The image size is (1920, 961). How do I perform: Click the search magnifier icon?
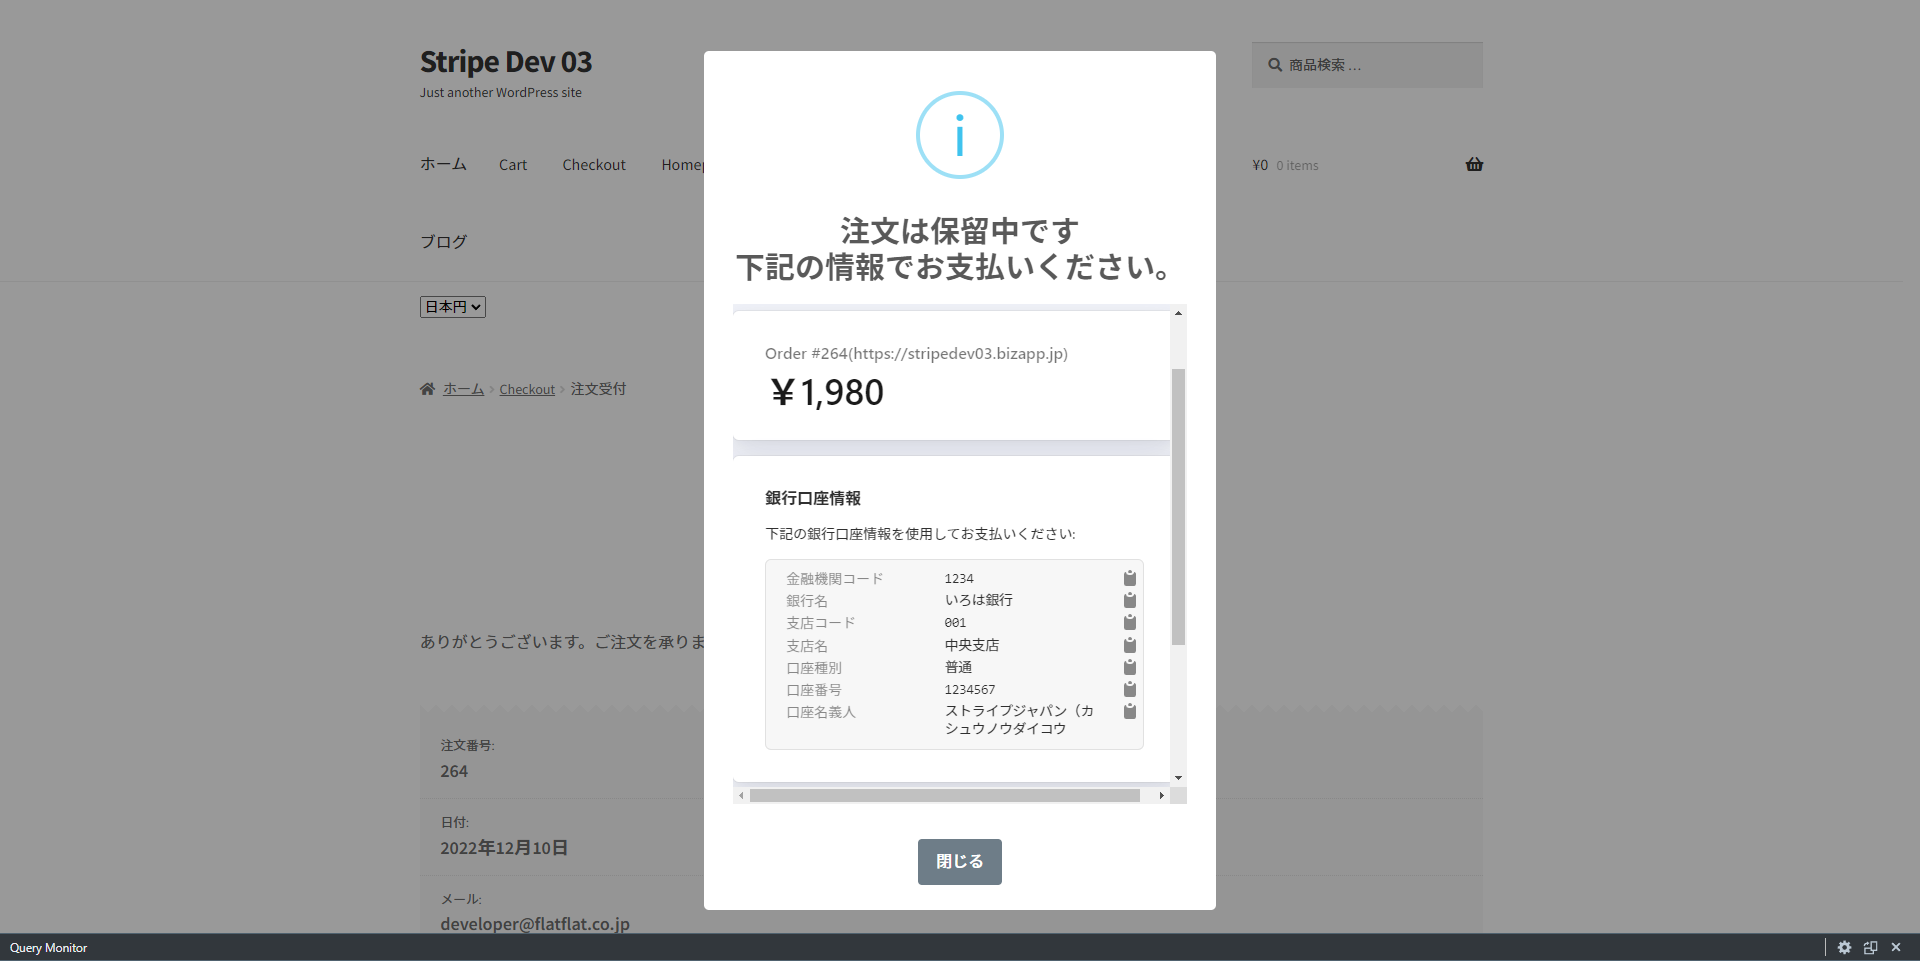coord(1275,65)
